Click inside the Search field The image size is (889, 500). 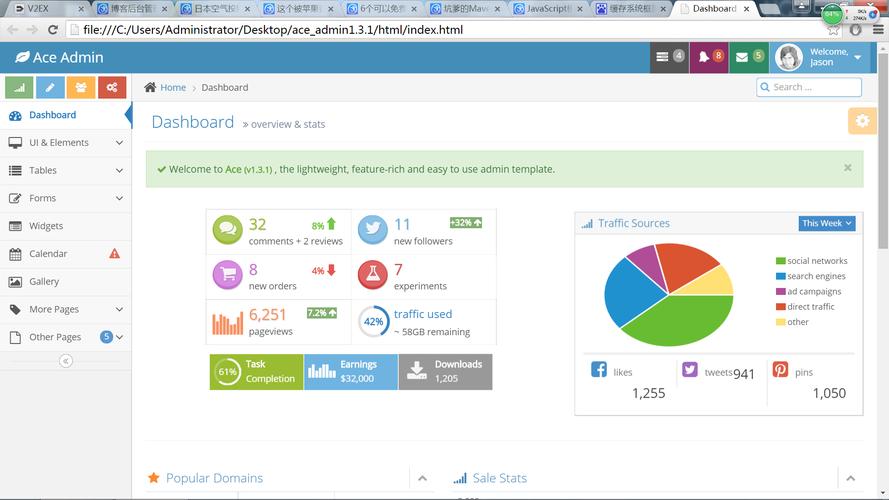(x=809, y=87)
